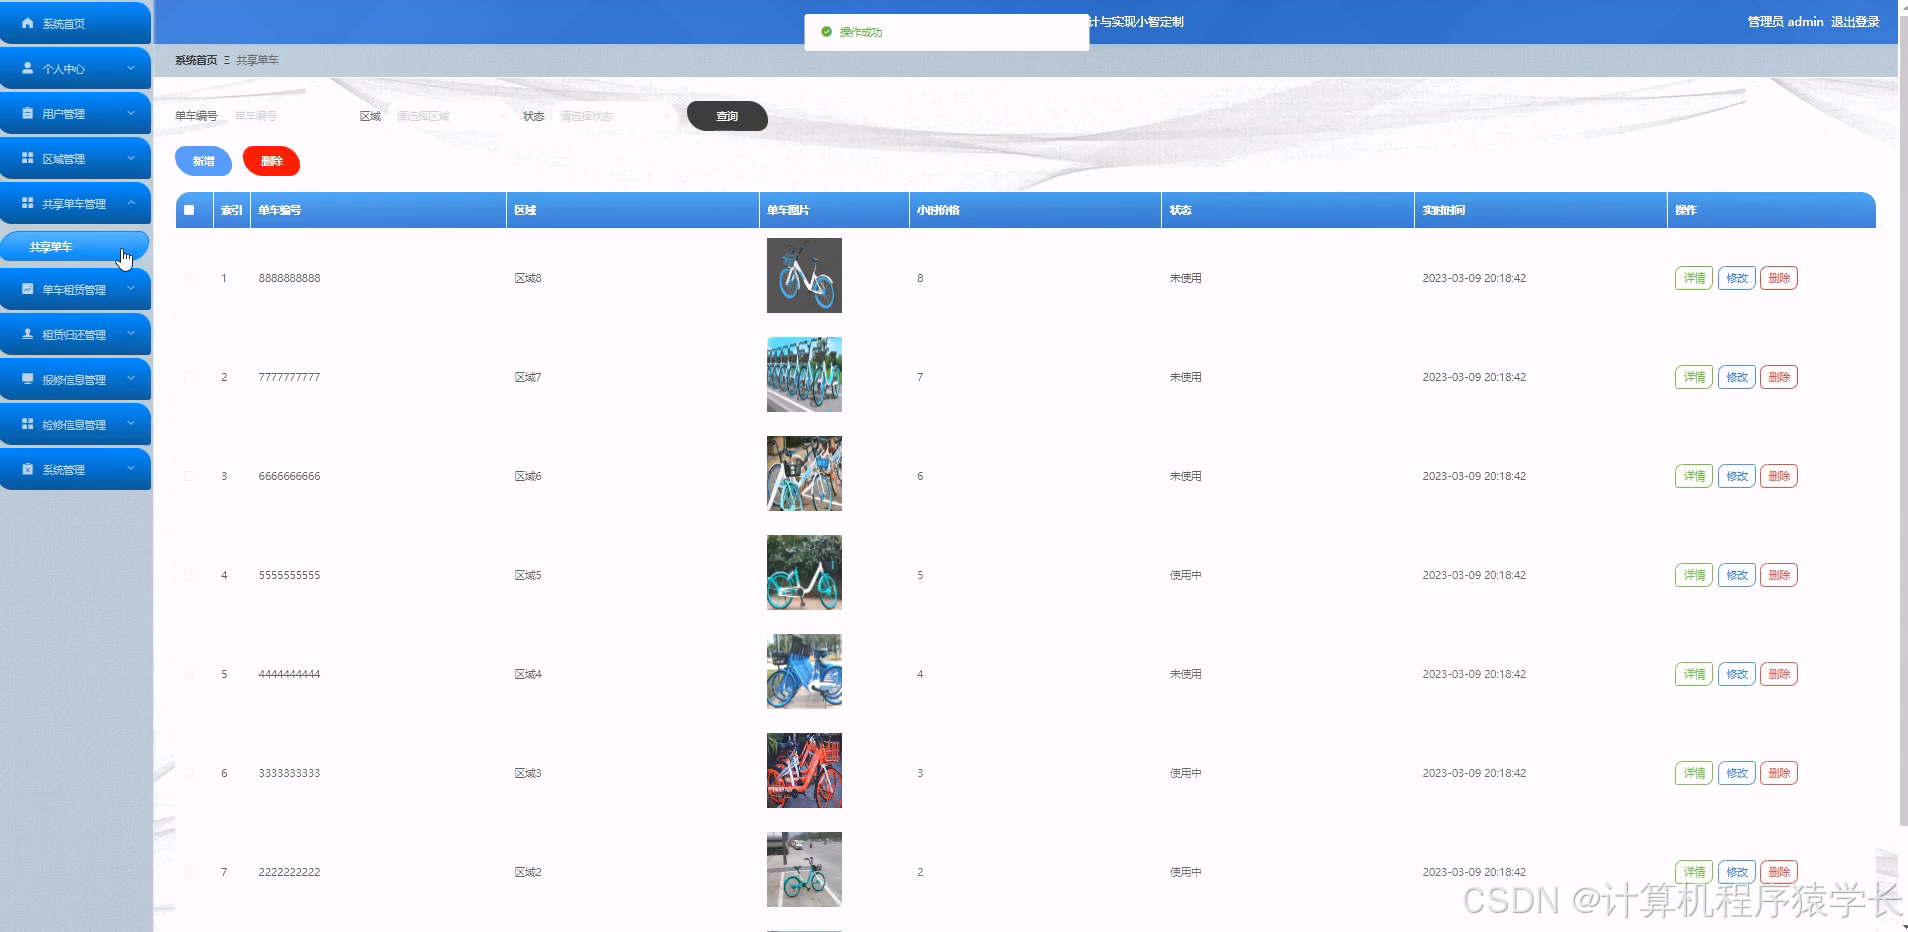Click 修改 for bike 7777777777
This screenshot has width=1908, height=932.
click(x=1737, y=377)
